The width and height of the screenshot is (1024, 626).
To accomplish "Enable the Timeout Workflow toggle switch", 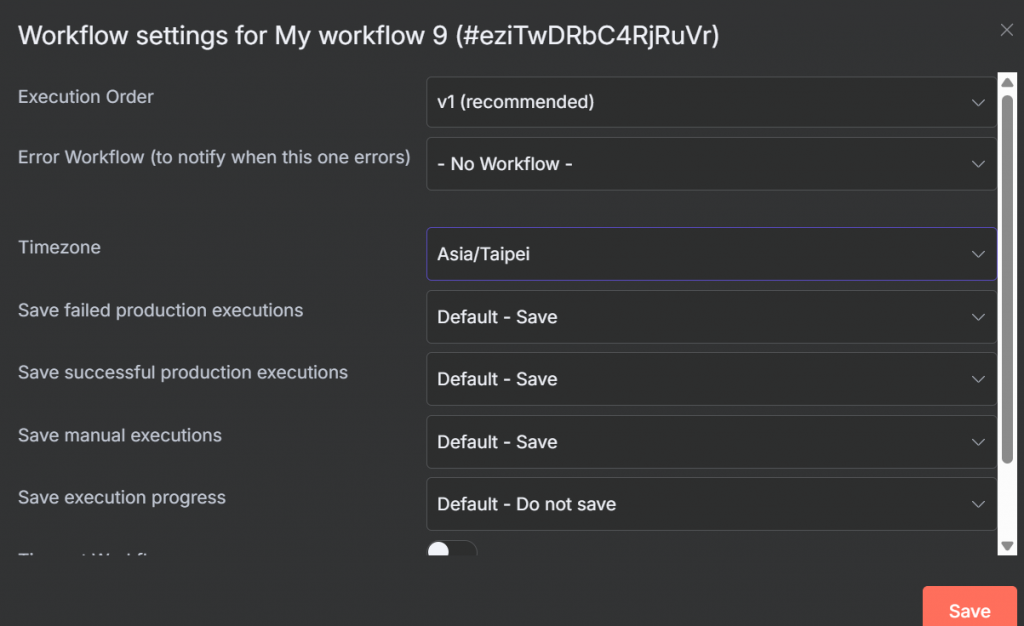I will pos(451,551).
